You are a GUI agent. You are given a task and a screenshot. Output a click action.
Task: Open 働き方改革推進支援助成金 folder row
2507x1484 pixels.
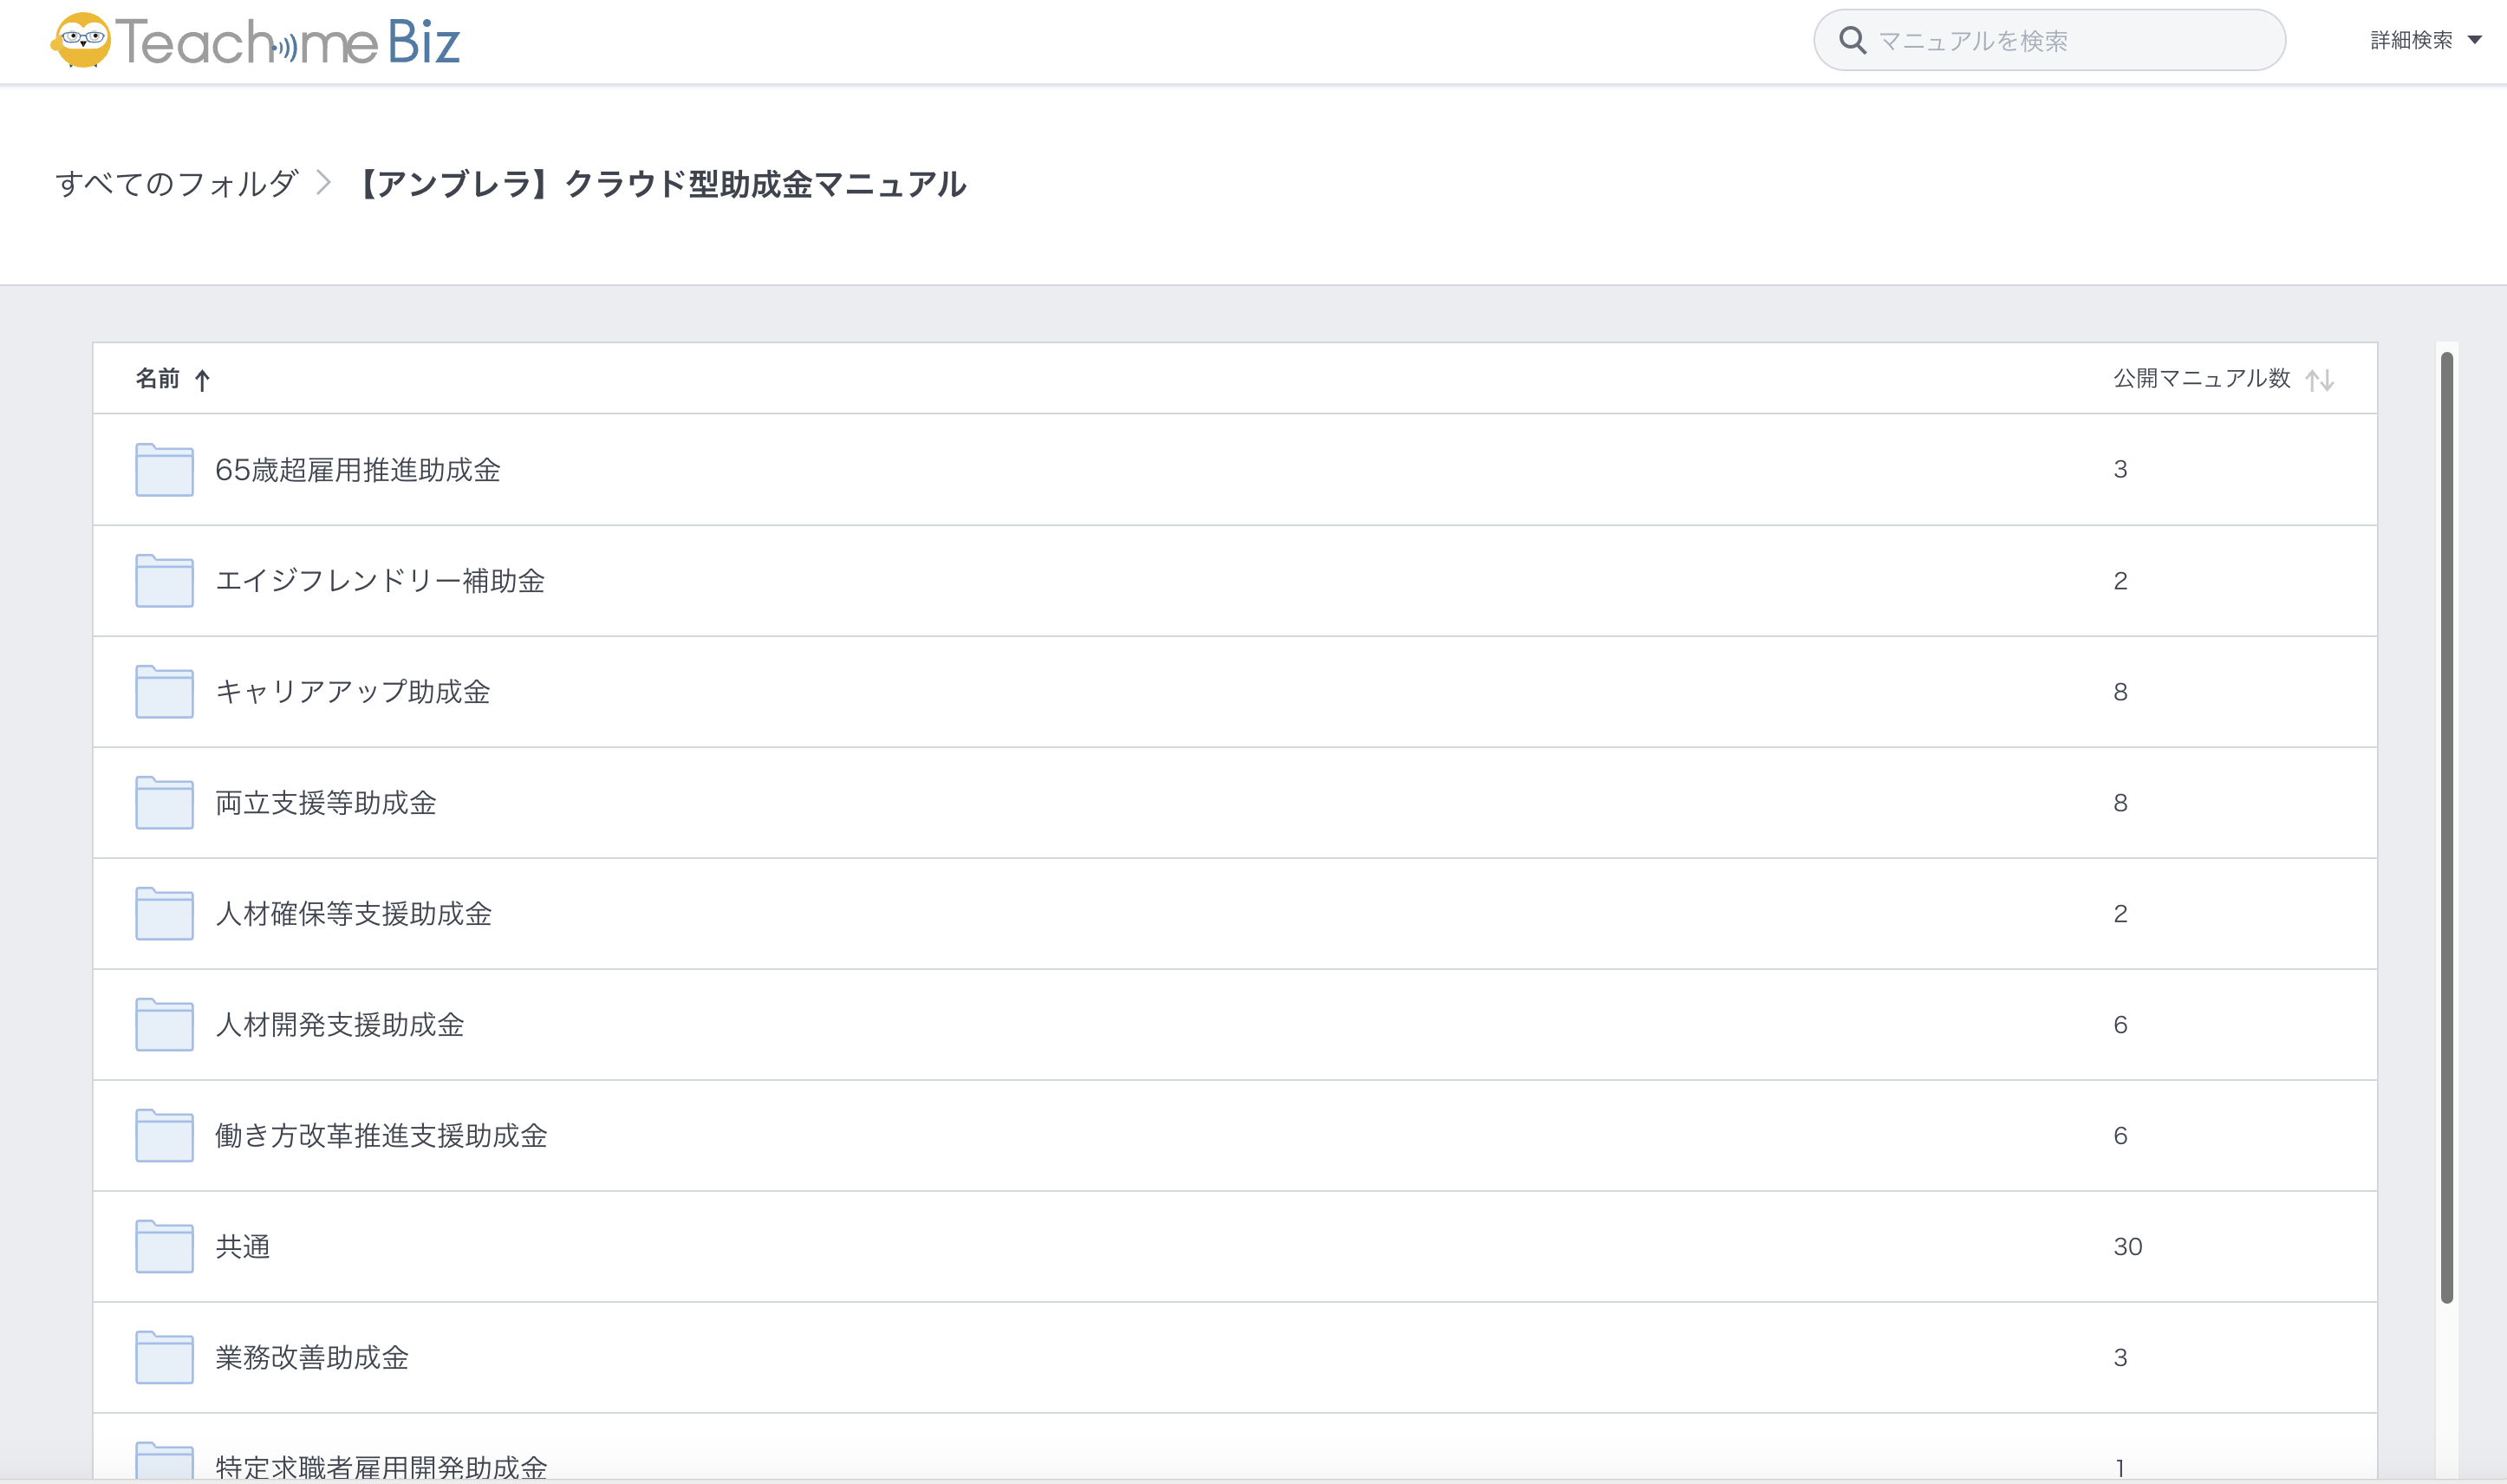coord(381,1136)
